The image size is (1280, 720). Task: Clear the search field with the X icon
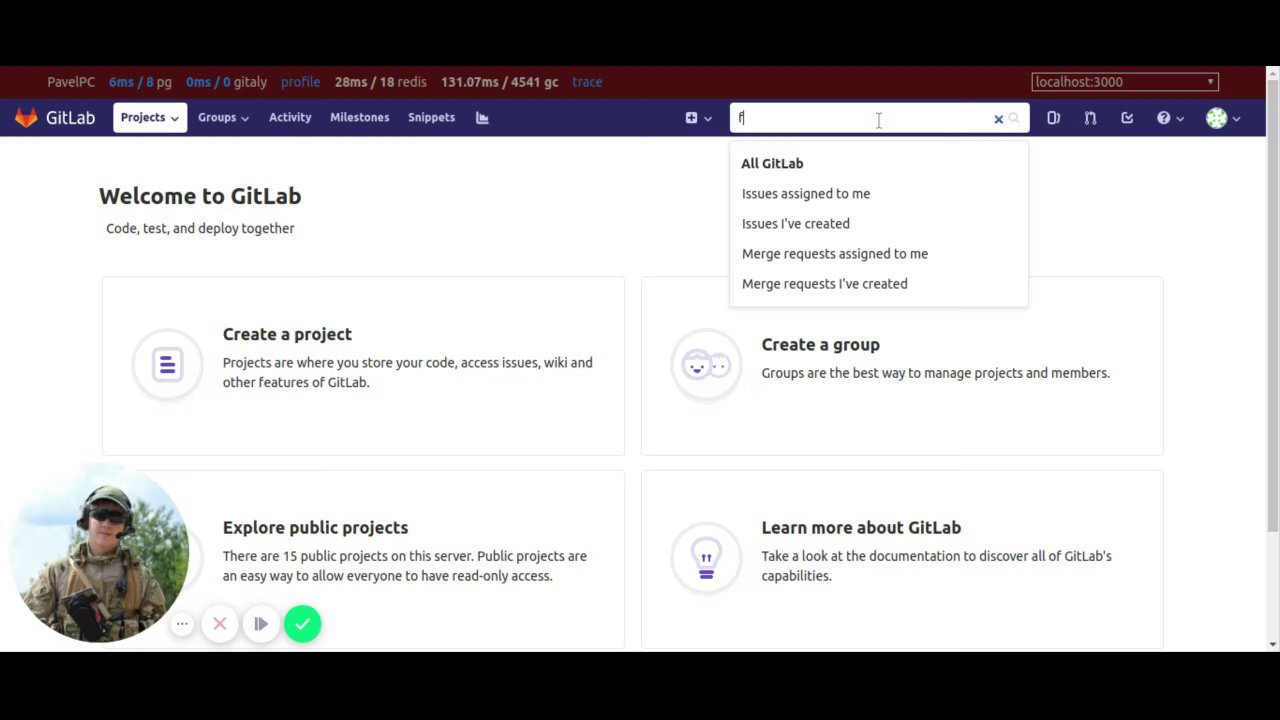click(x=998, y=119)
